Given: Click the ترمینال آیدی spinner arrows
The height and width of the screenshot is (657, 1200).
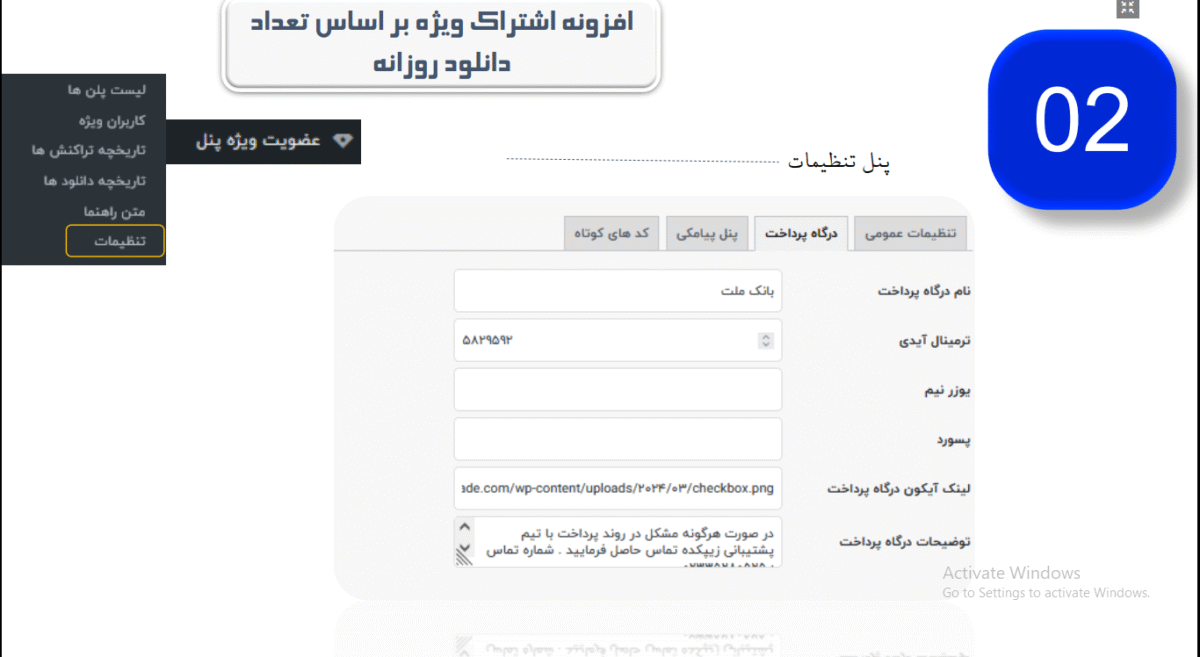Looking at the screenshot, I should tap(766, 341).
